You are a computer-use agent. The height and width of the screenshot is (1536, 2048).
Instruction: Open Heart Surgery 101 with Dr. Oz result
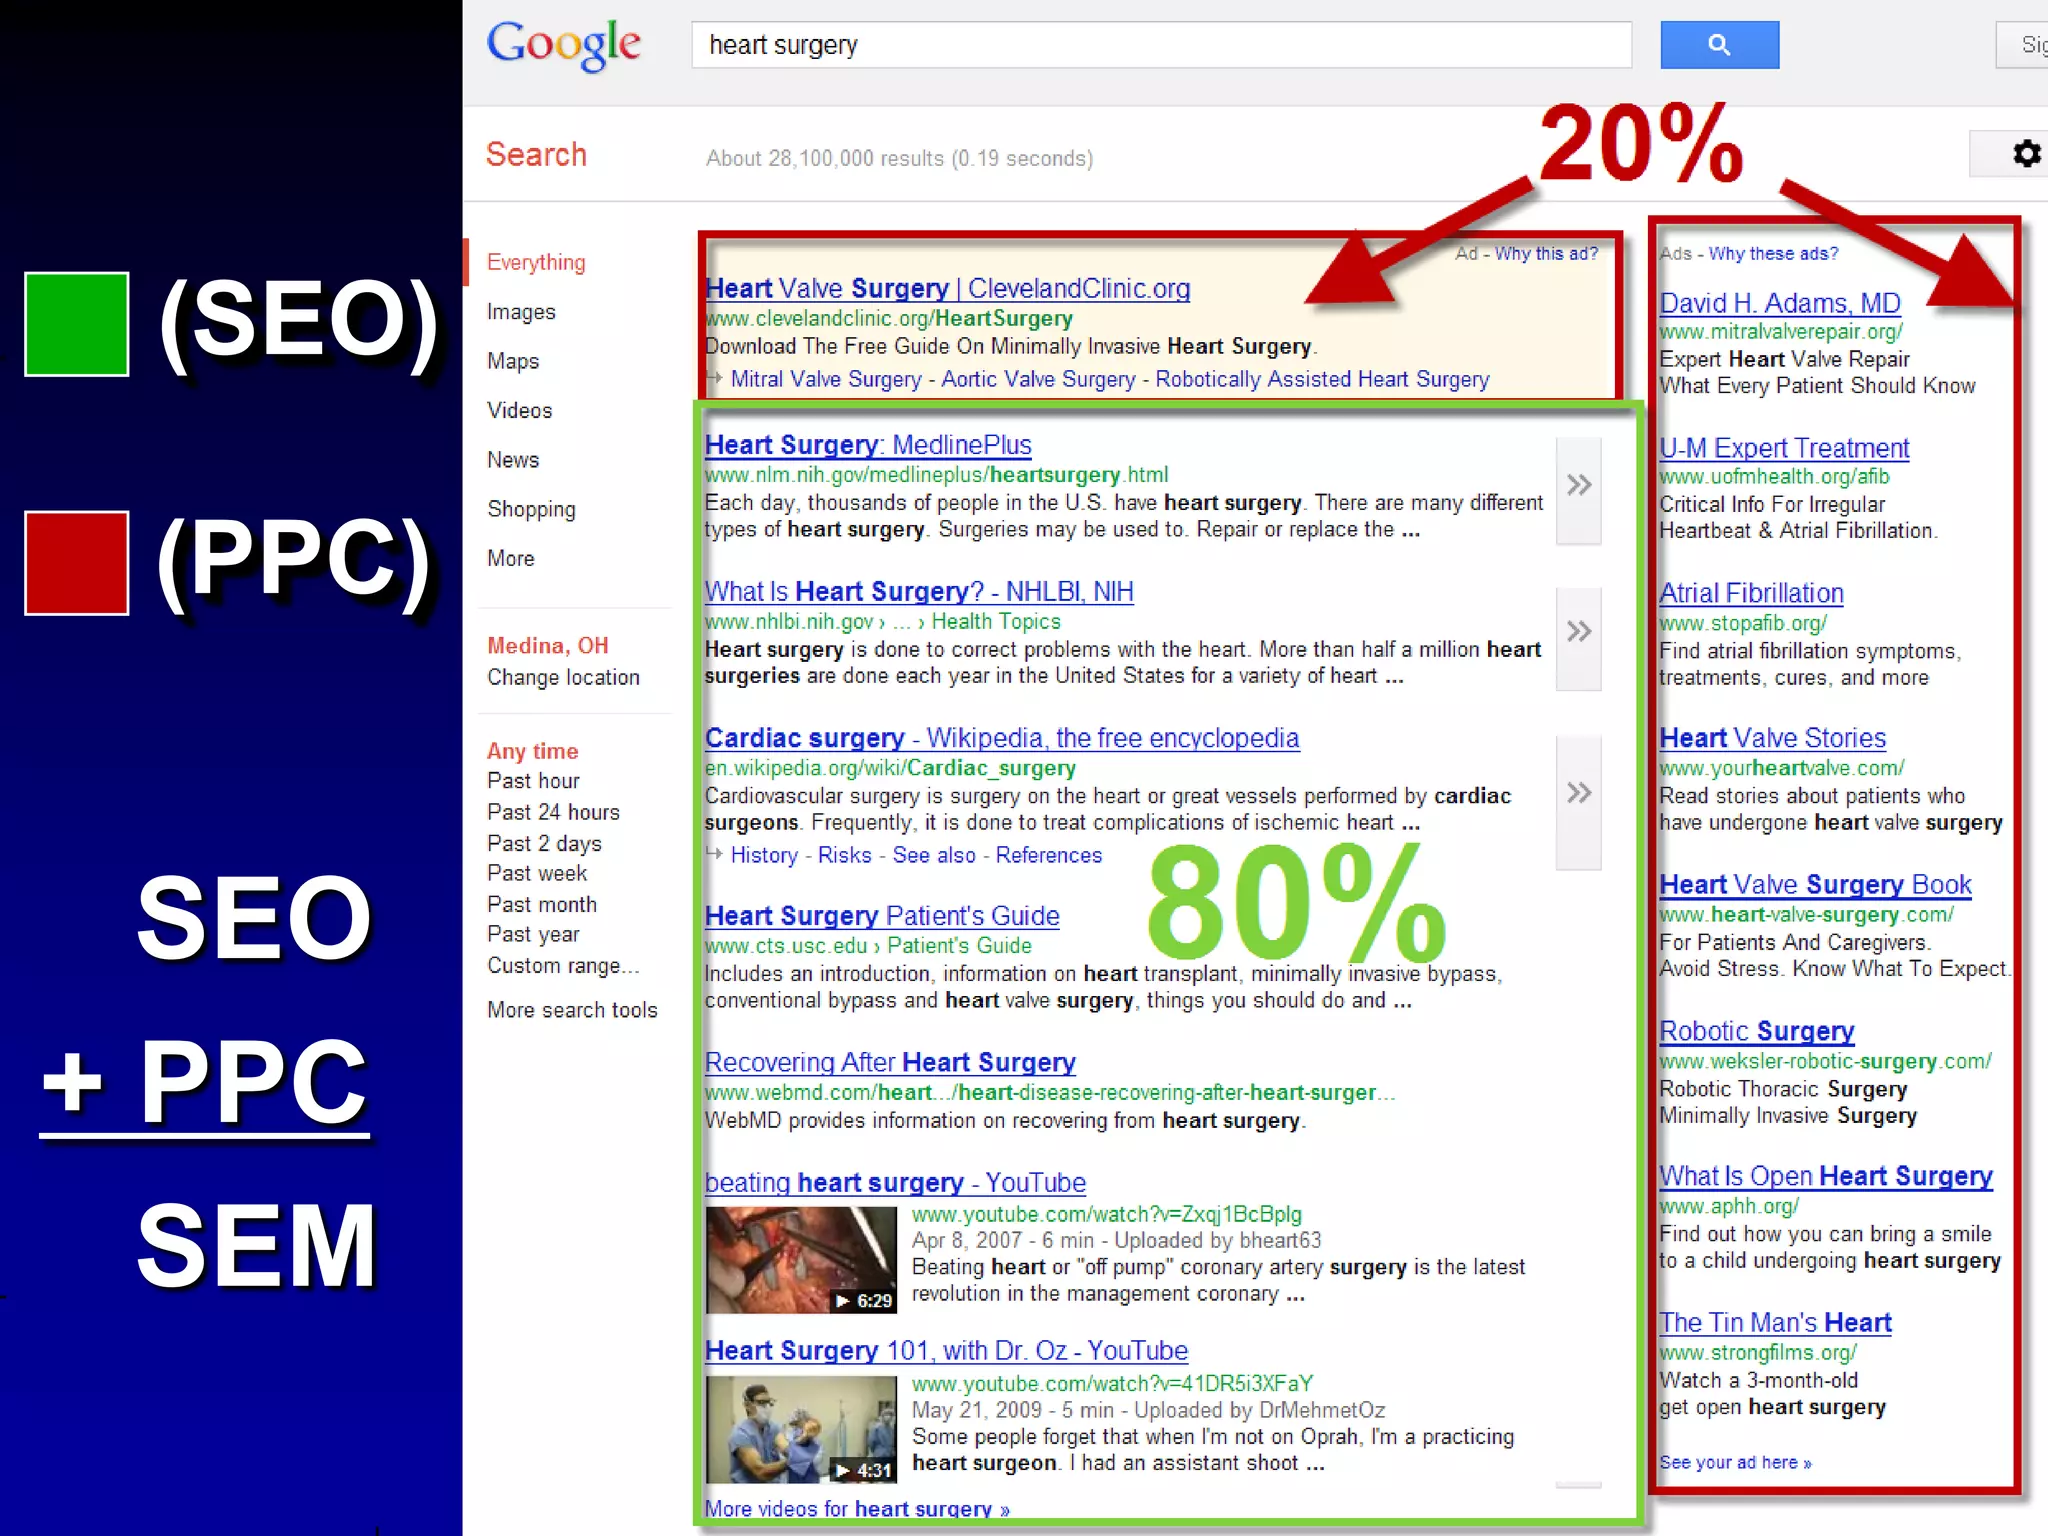pyautogui.click(x=946, y=1351)
